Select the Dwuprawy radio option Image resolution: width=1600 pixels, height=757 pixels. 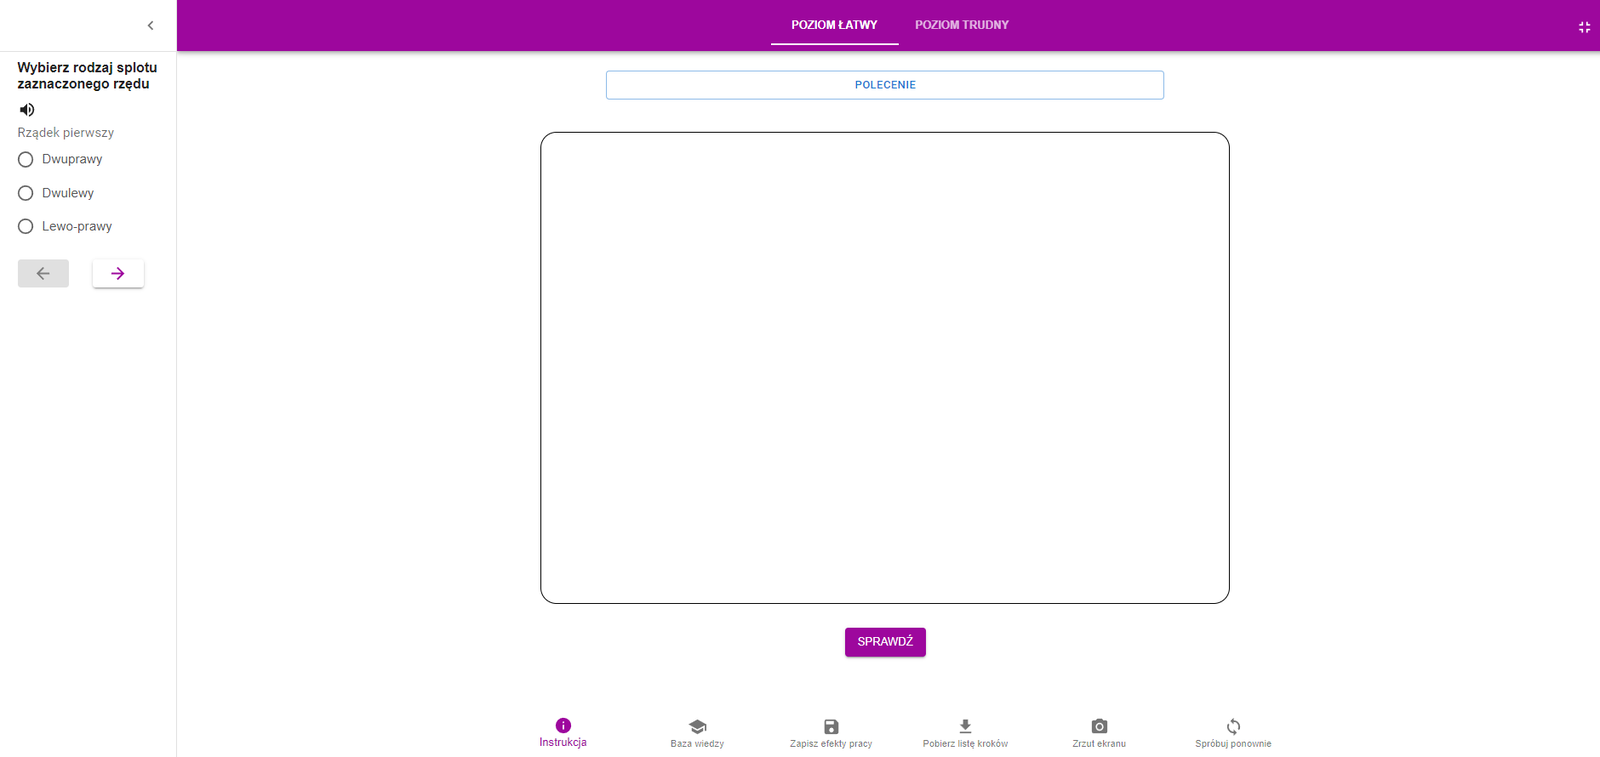pos(26,160)
